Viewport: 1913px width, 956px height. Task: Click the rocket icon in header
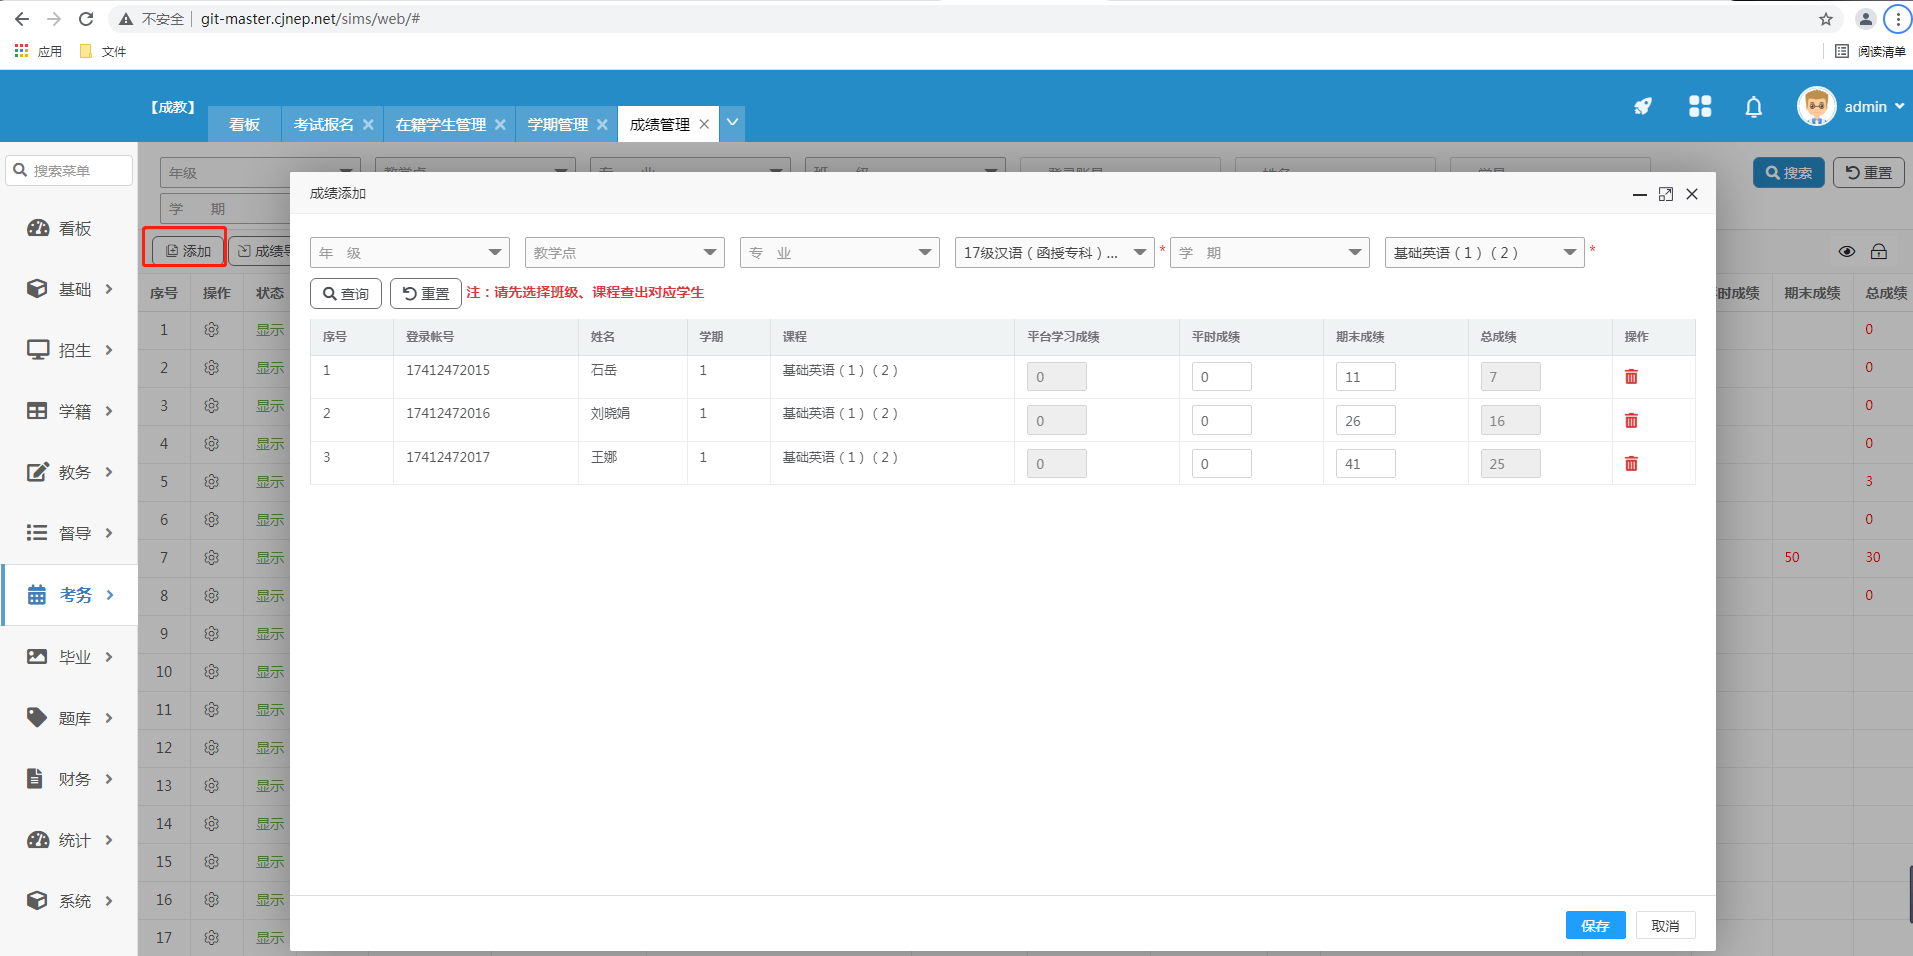1643,107
